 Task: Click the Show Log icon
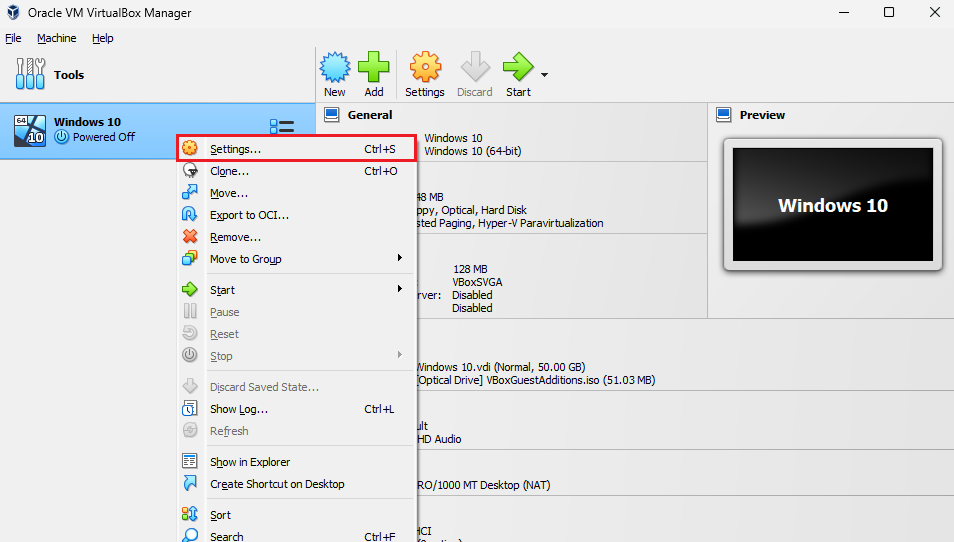click(x=190, y=408)
